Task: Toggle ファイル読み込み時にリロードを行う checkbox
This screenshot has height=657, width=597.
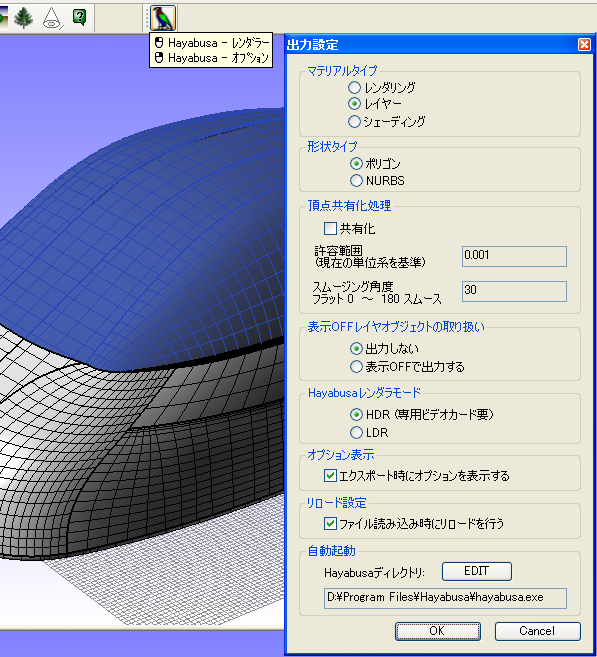Action: pos(330,523)
